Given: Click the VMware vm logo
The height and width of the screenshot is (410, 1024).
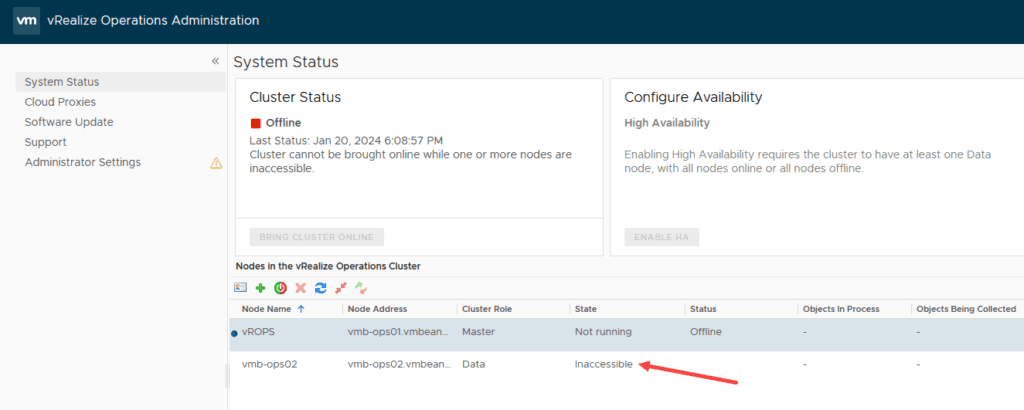Looking at the screenshot, I should pos(27,21).
